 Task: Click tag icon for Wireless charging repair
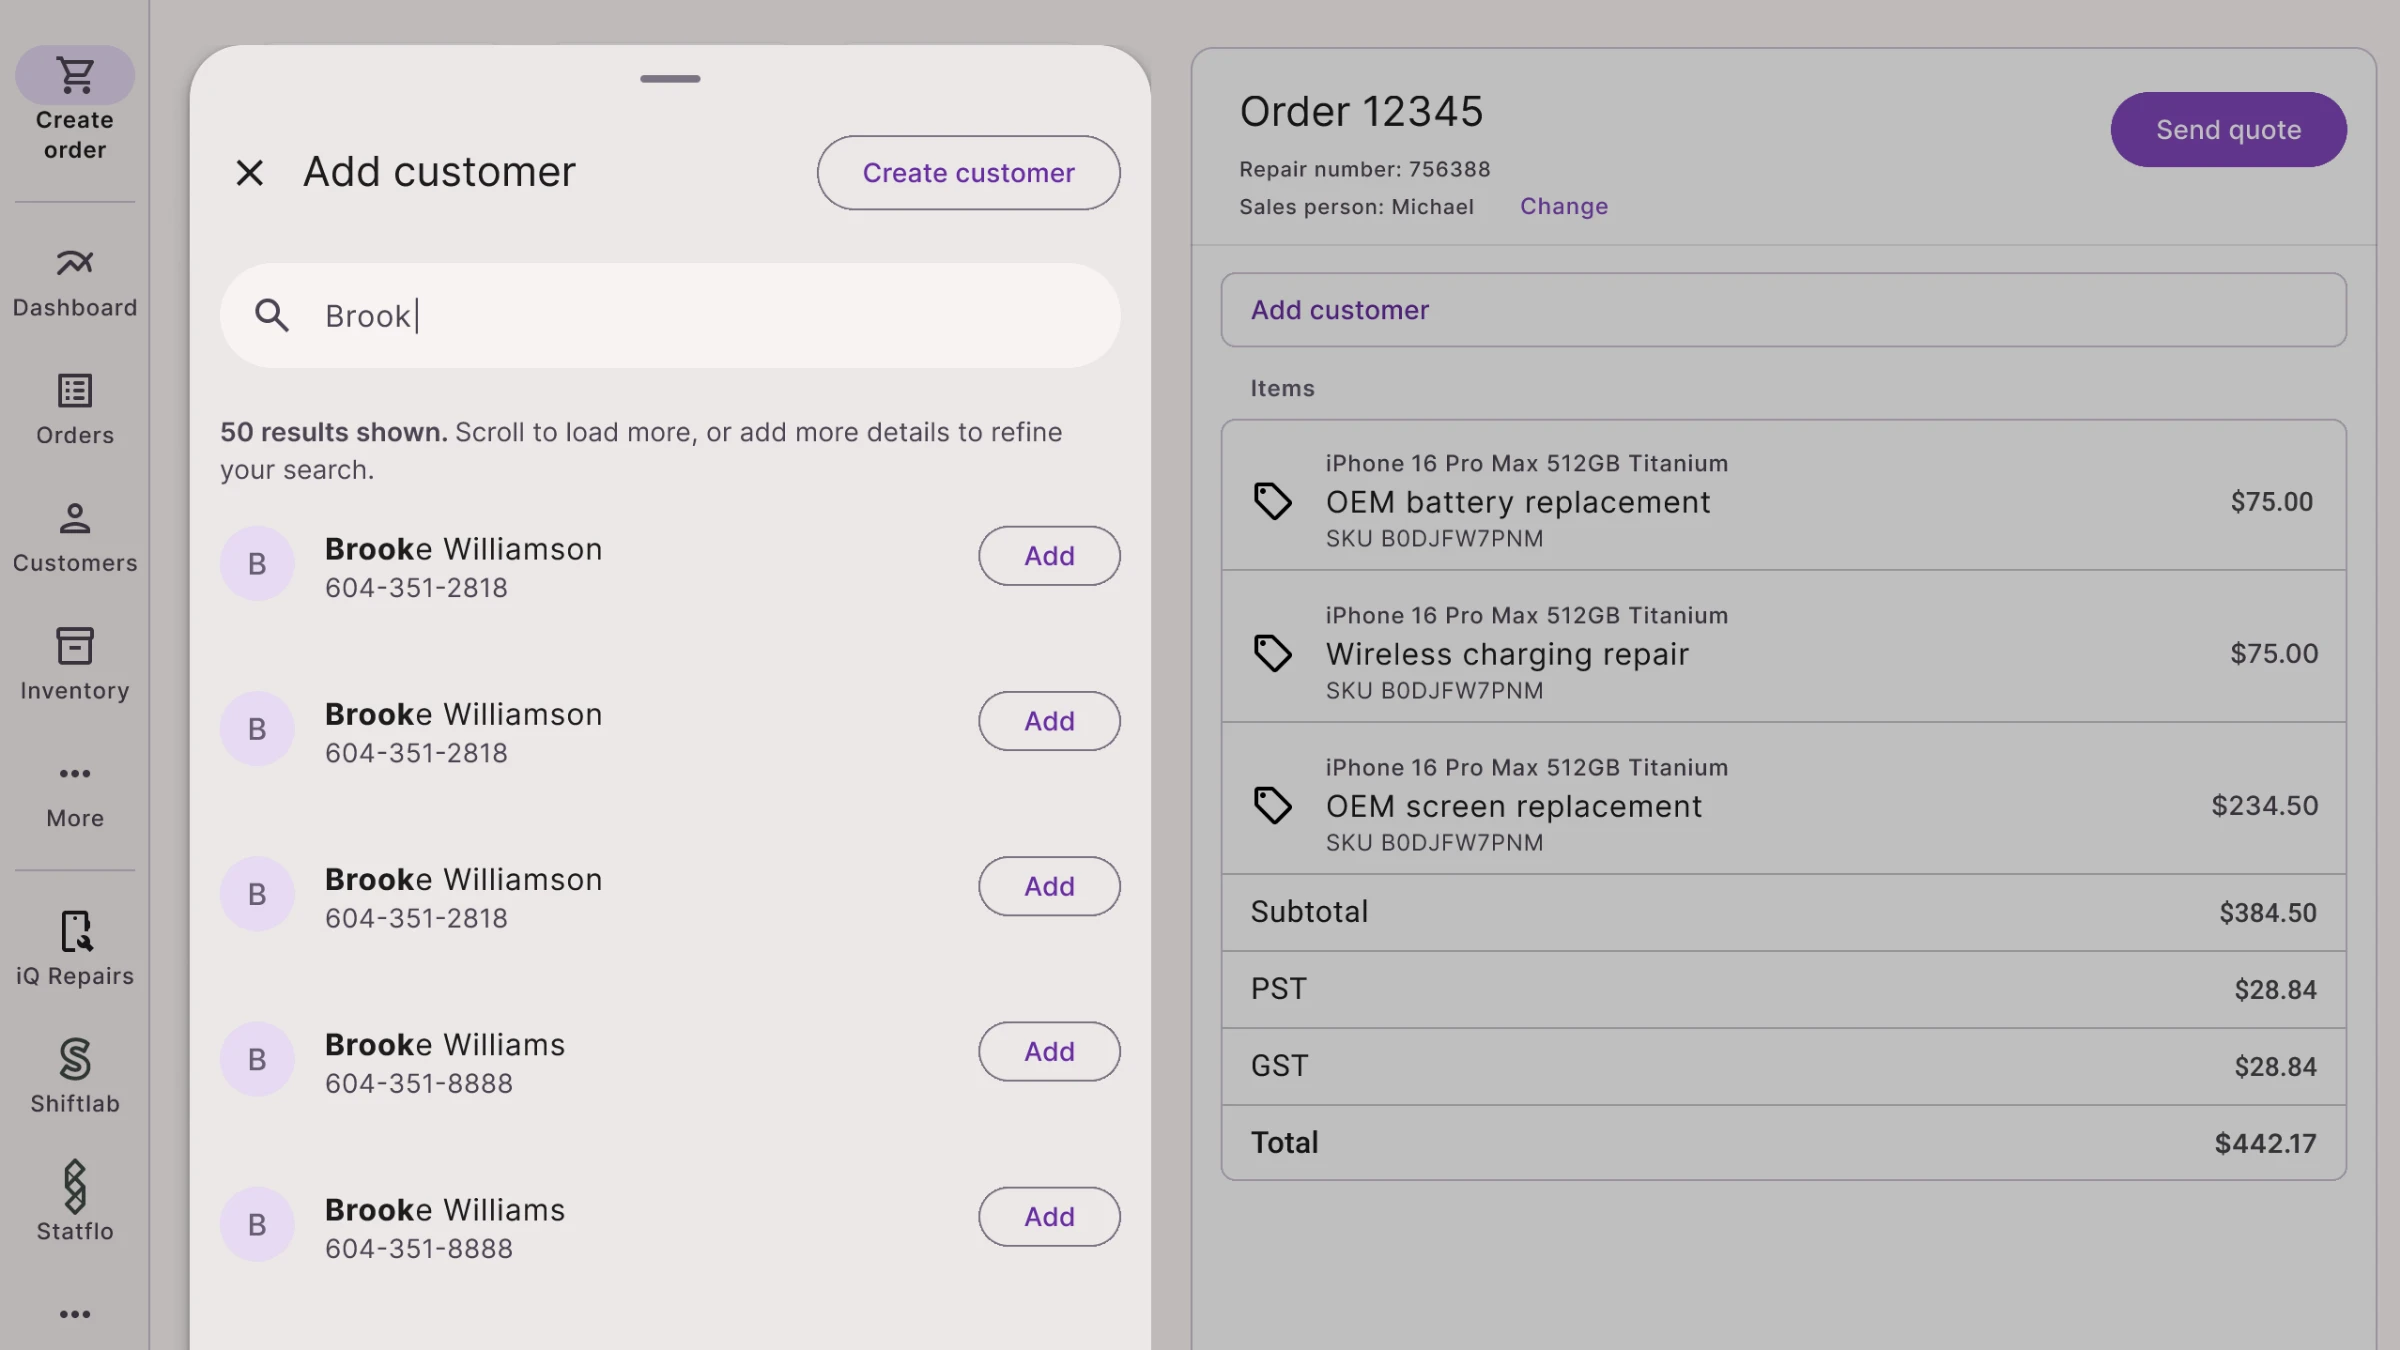pos(1273,653)
